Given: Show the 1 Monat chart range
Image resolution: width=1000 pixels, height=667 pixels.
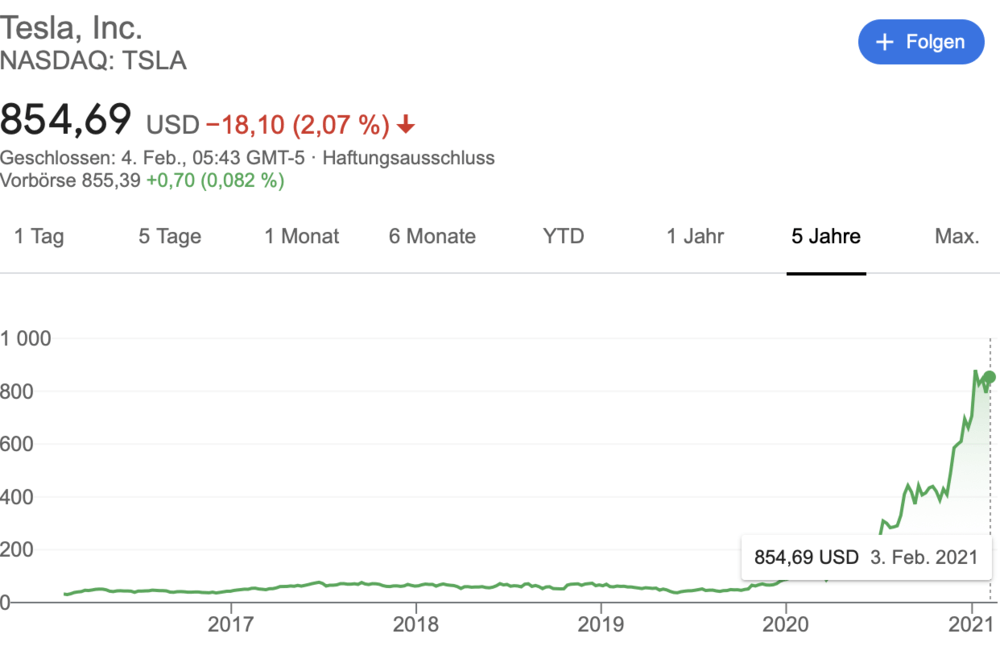Looking at the screenshot, I should tap(302, 237).
